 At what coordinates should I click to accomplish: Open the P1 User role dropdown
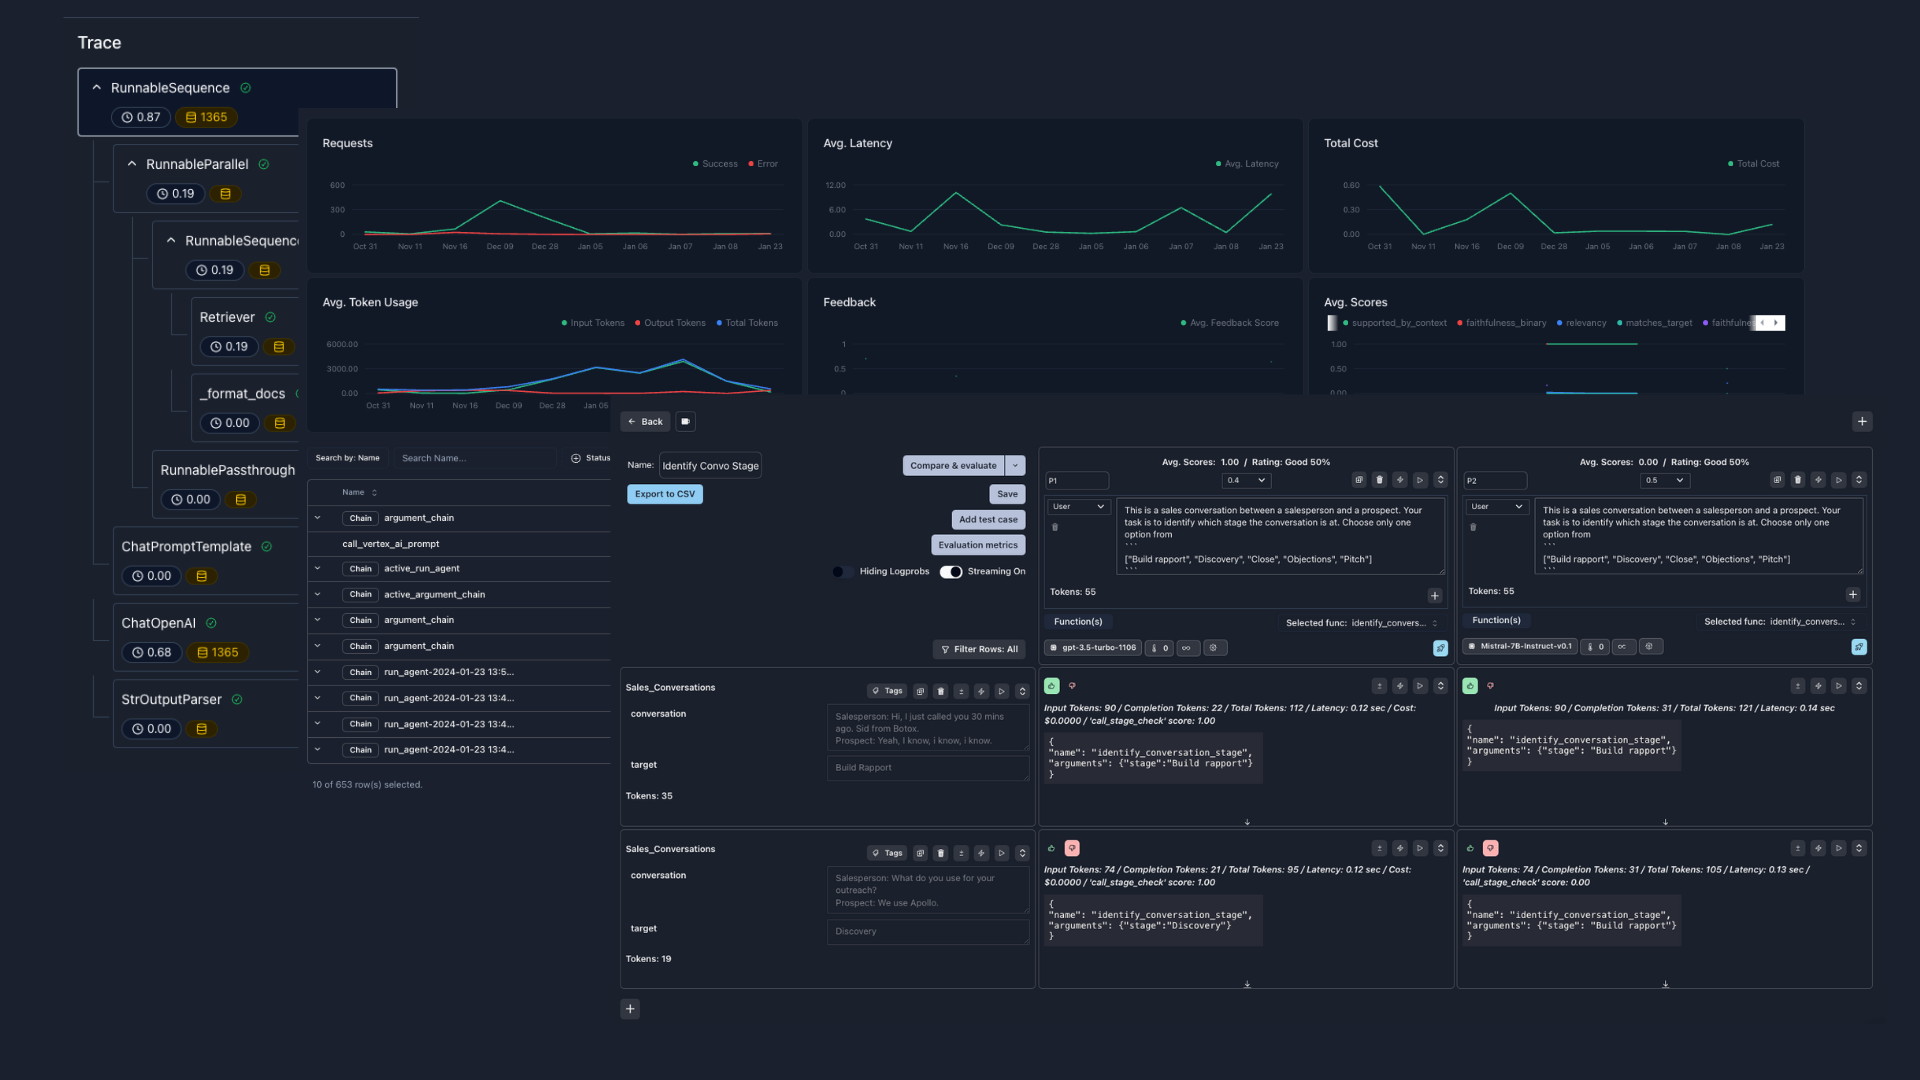click(1078, 507)
